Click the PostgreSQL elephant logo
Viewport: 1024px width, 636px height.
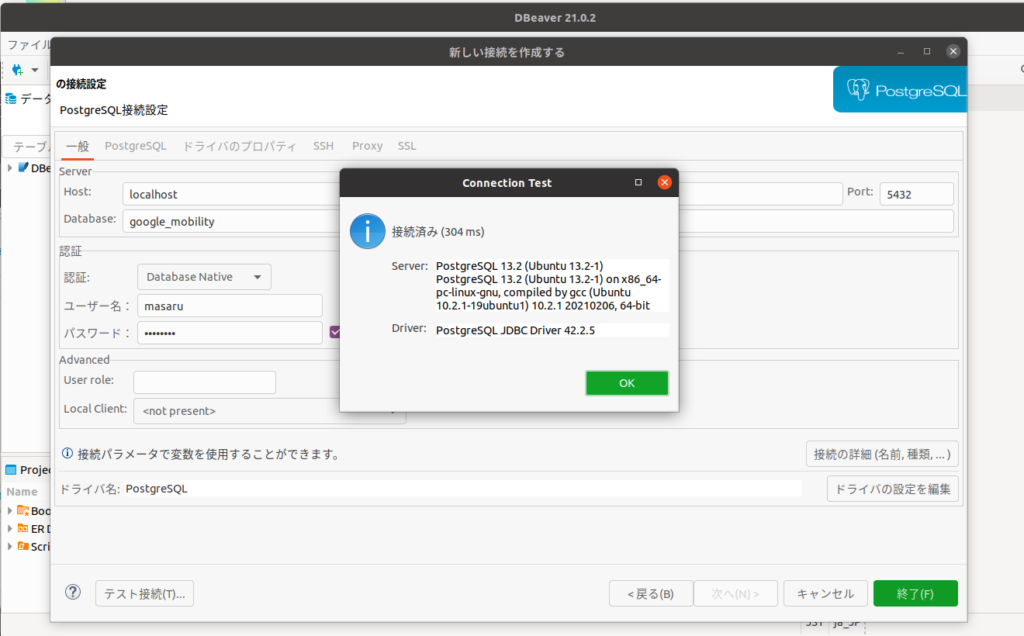pos(859,90)
